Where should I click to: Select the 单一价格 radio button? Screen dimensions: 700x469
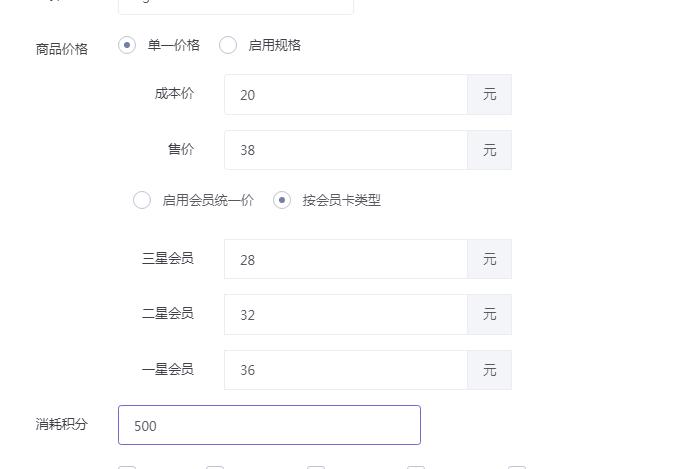click(127, 45)
